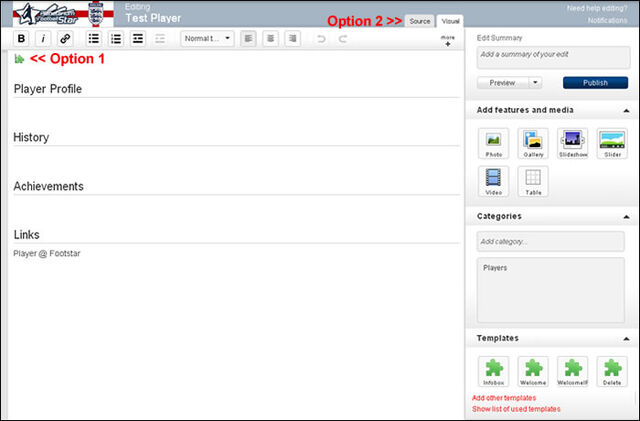Toggle italic formatting
The height and width of the screenshot is (421, 640).
pos(43,39)
